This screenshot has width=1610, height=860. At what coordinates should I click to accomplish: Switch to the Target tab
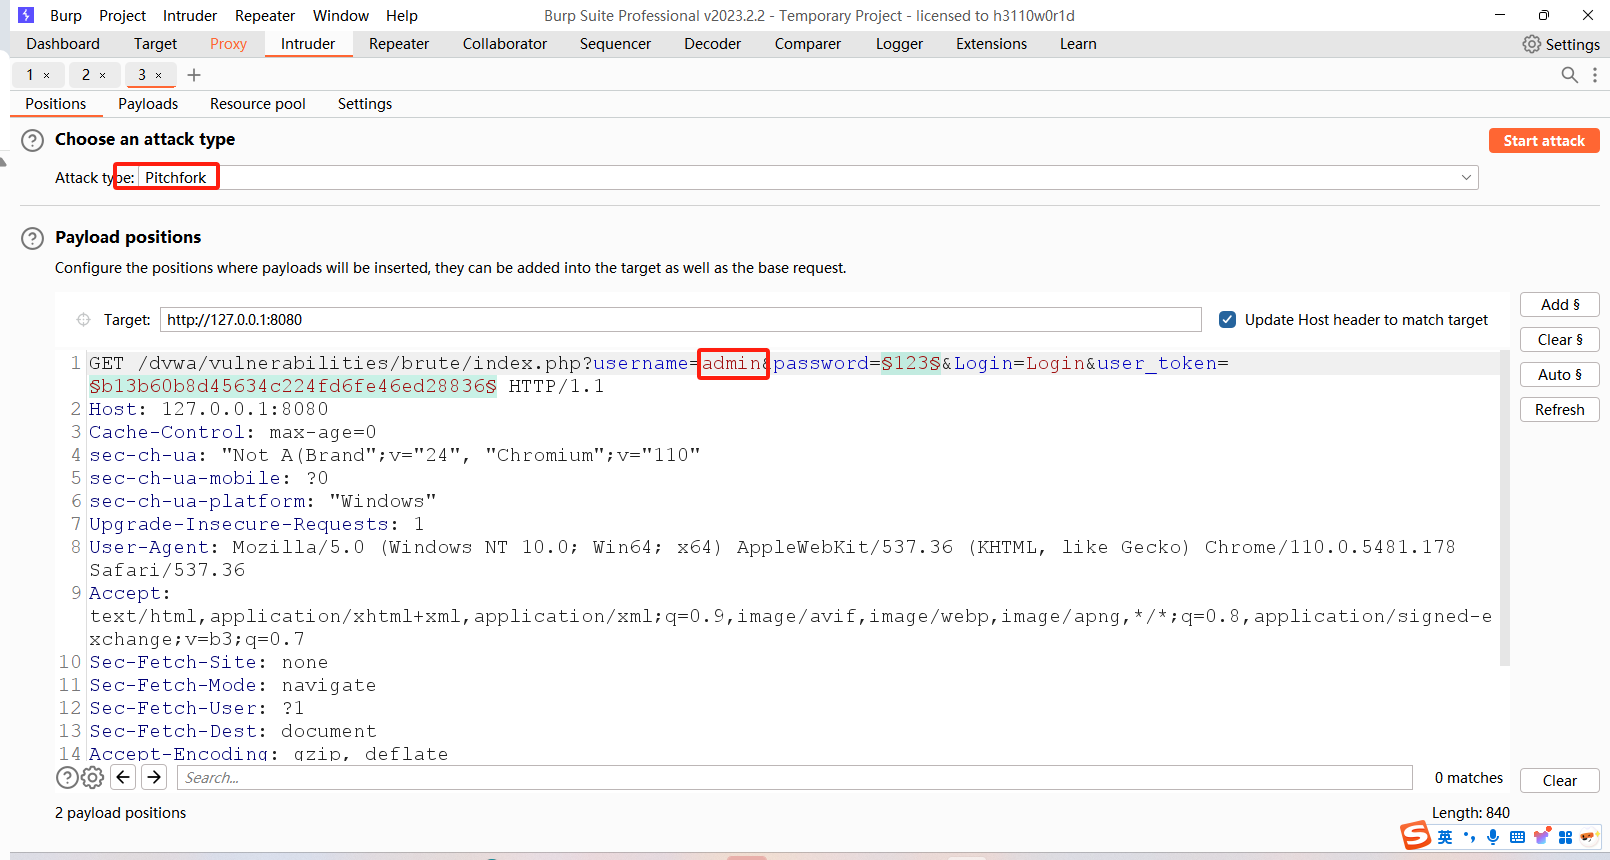155,44
